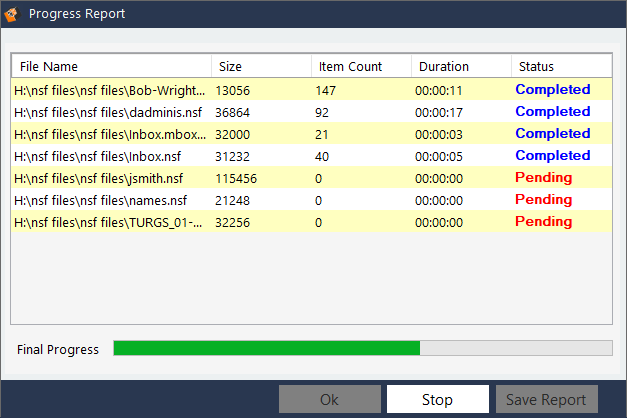Screen dimensions: 627x418
Task: Select the Inbox.mbox file row
Action: tap(110, 134)
